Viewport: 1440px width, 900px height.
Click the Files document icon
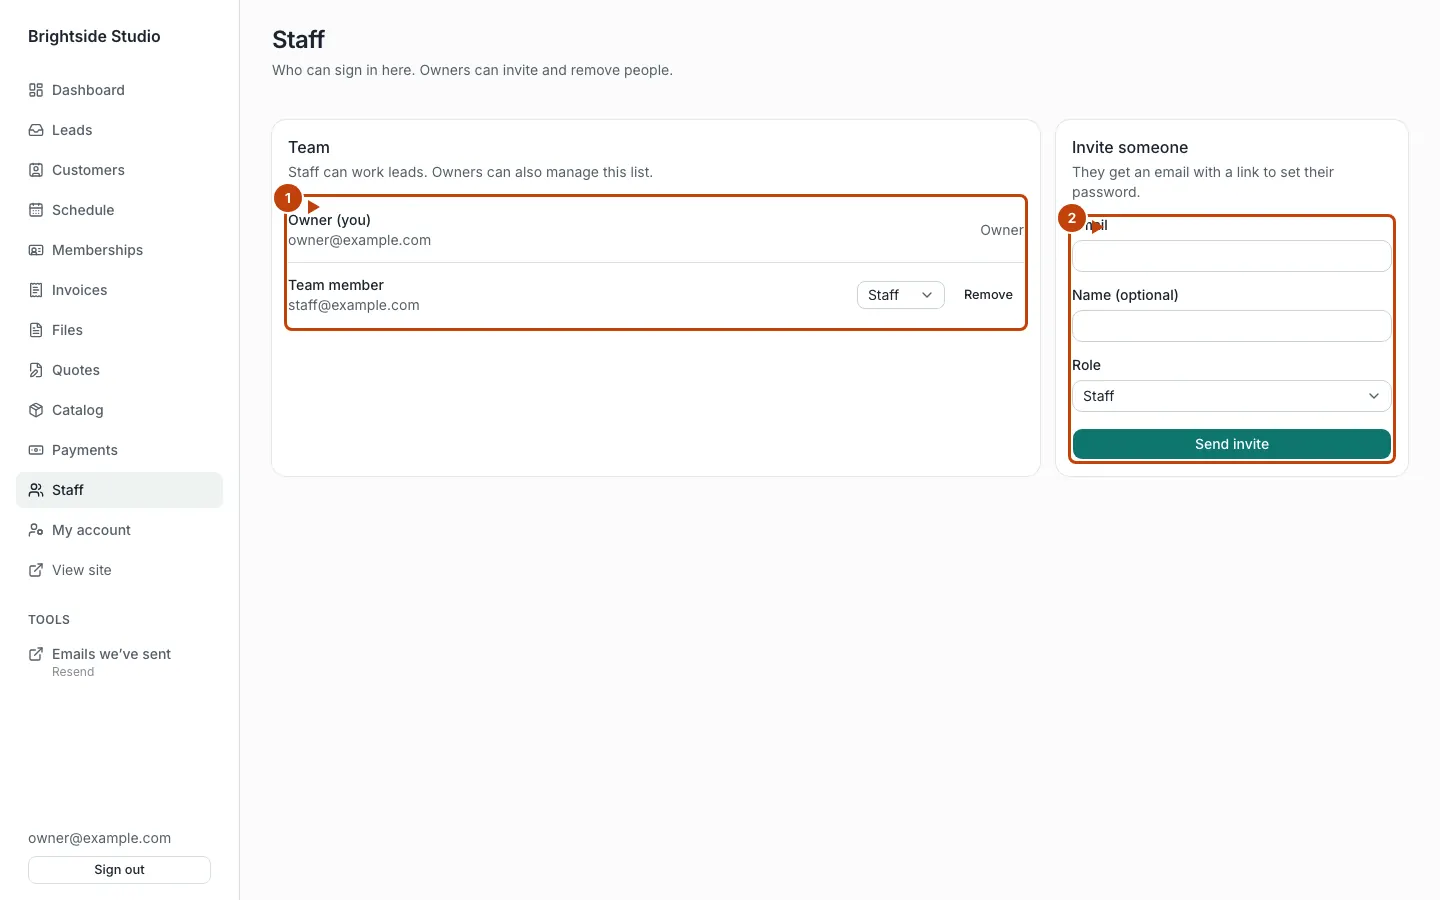[36, 330]
